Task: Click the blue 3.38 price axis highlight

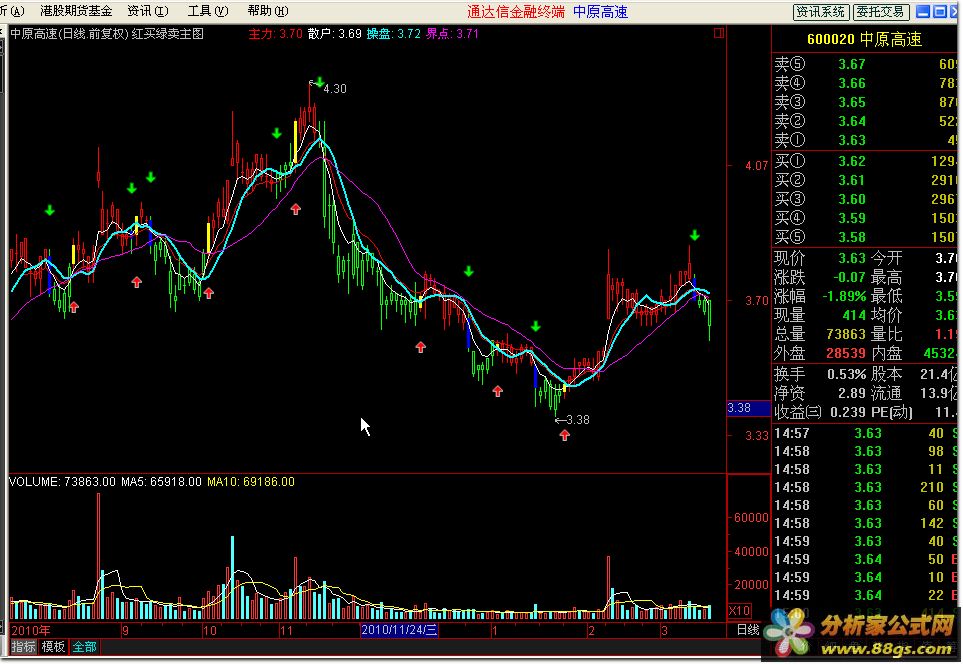Action: click(x=748, y=408)
